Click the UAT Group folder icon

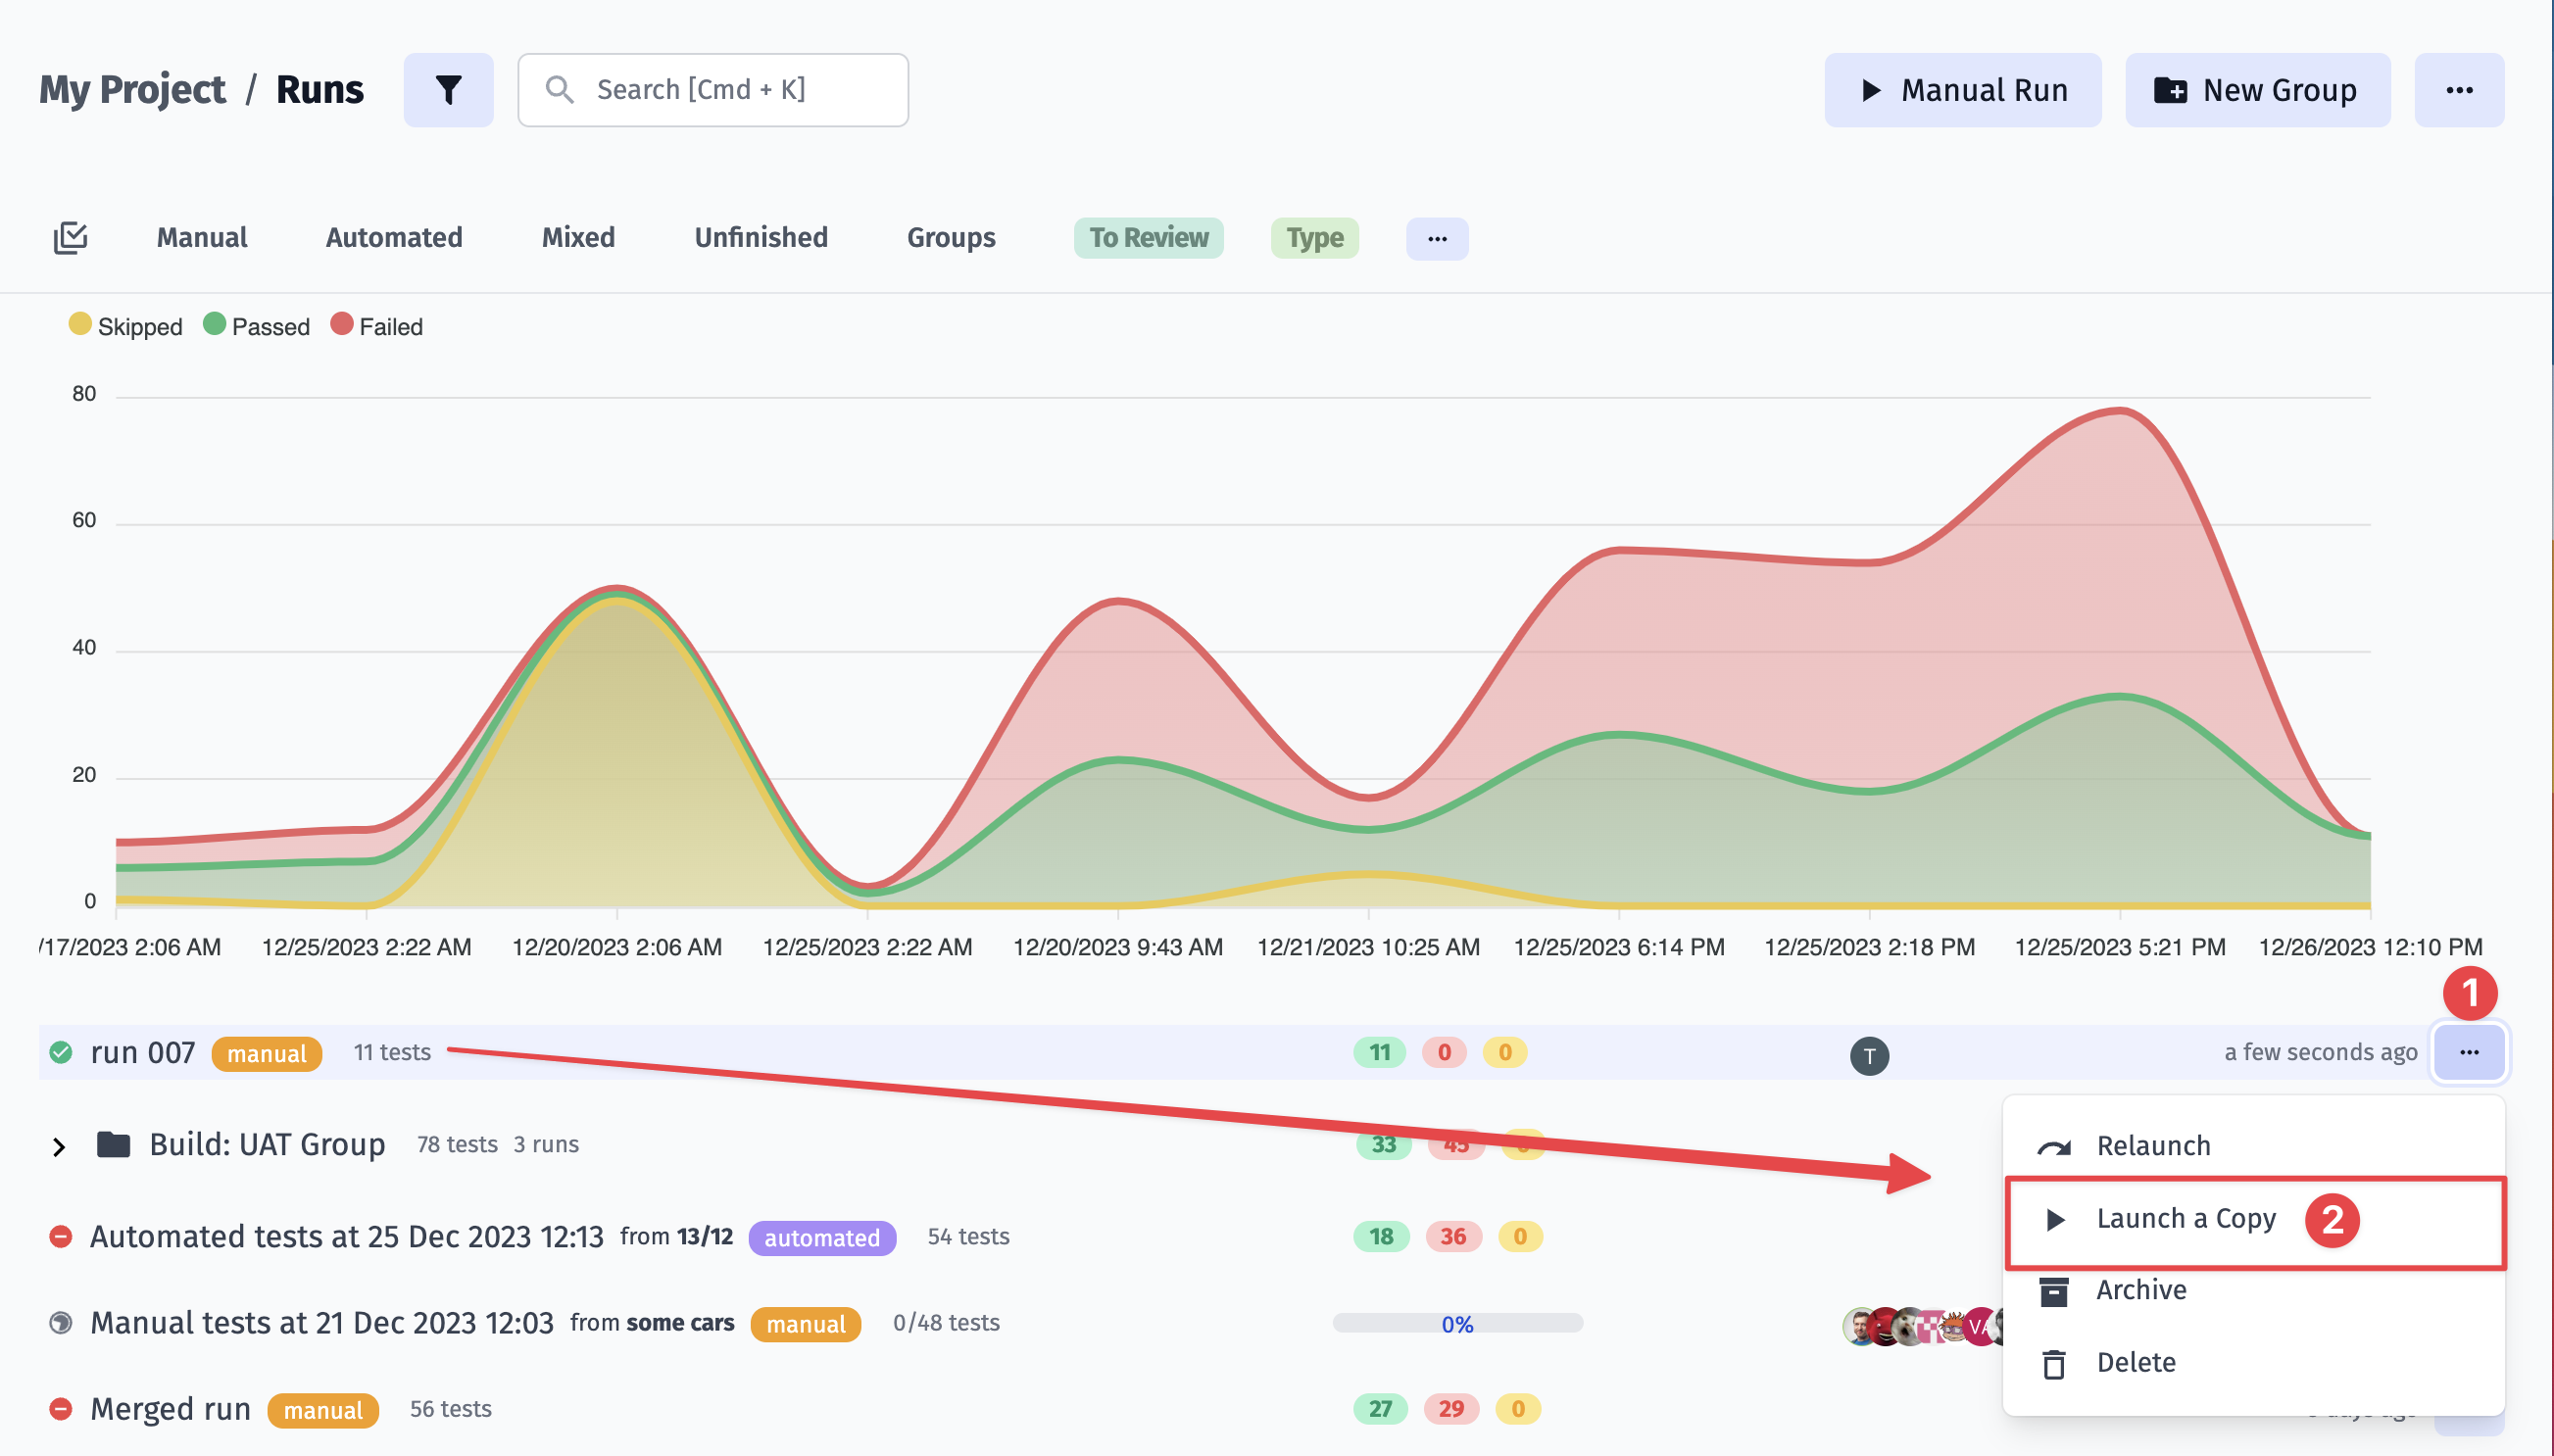click(x=113, y=1145)
